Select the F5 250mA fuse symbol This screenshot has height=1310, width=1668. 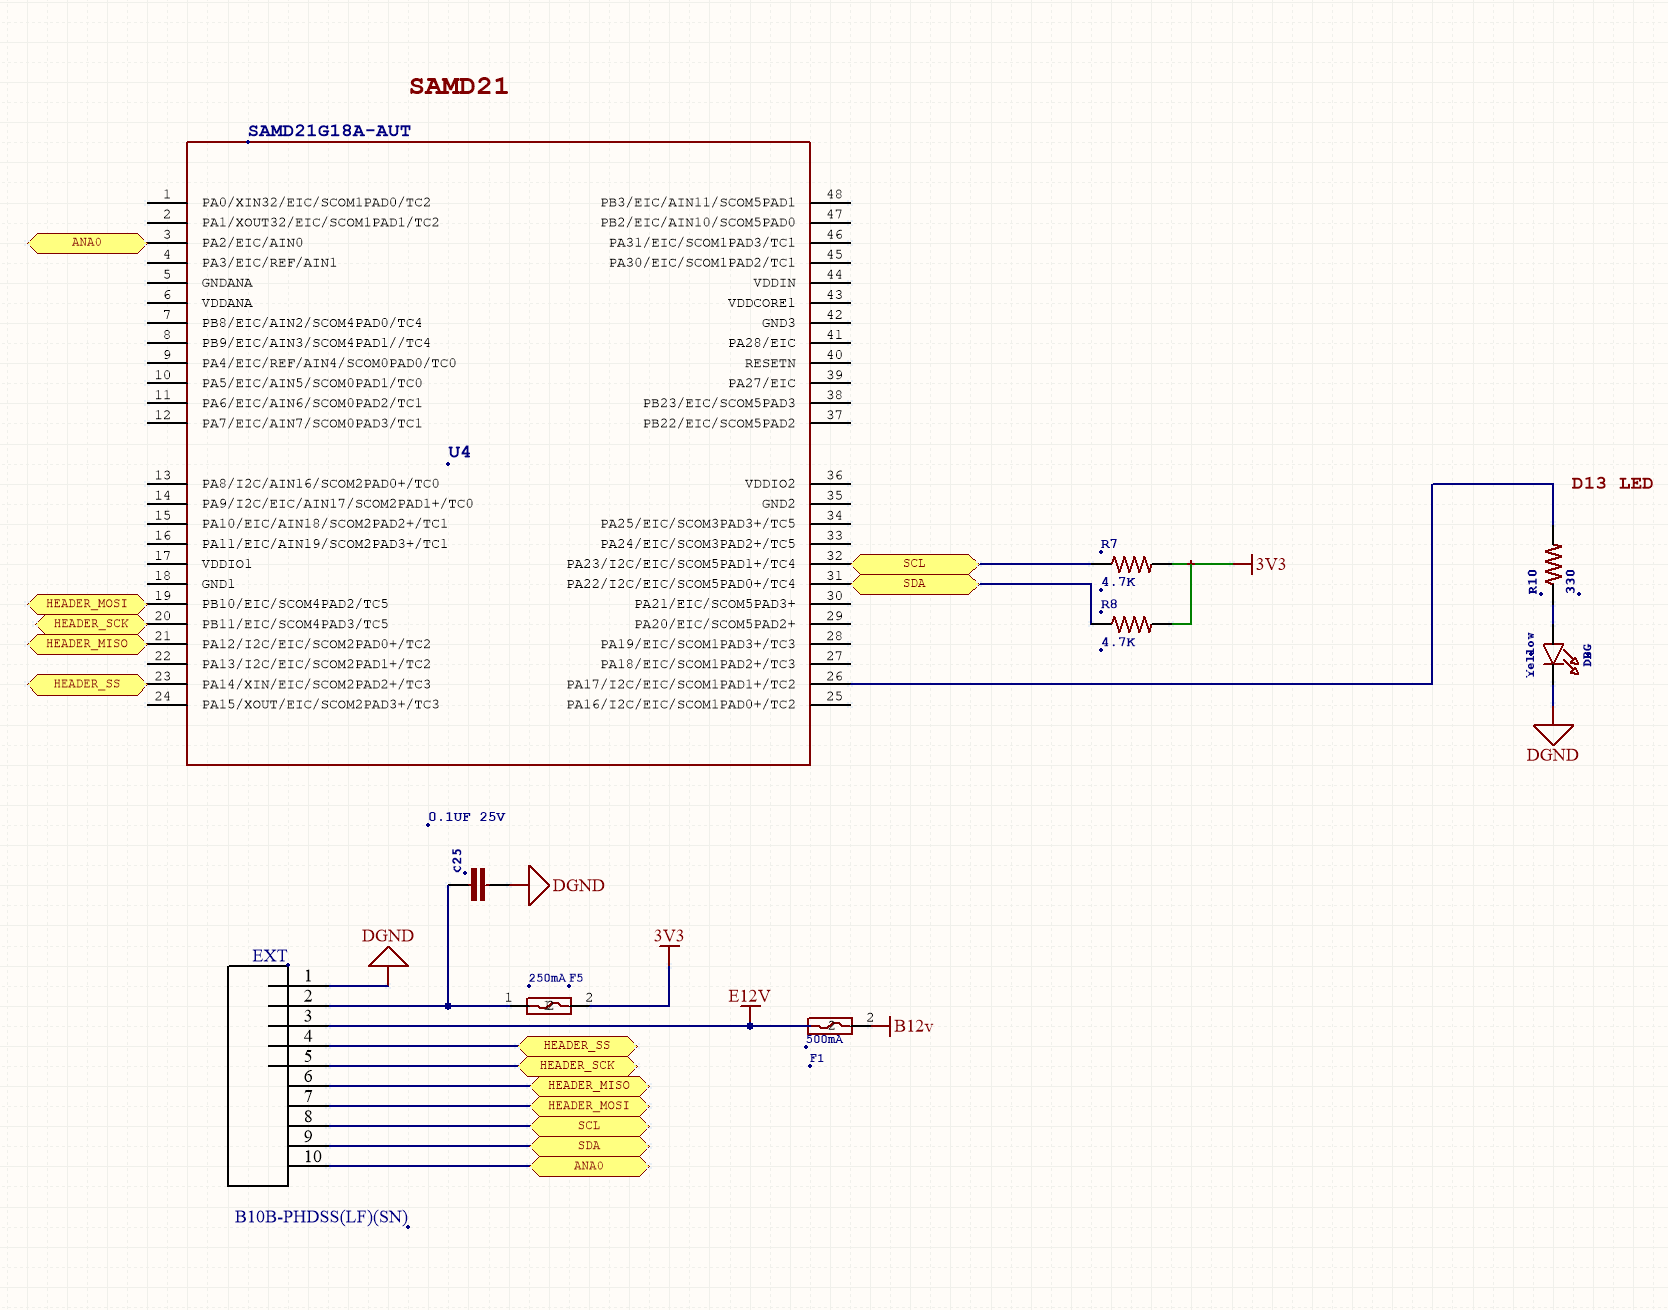click(549, 1005)
